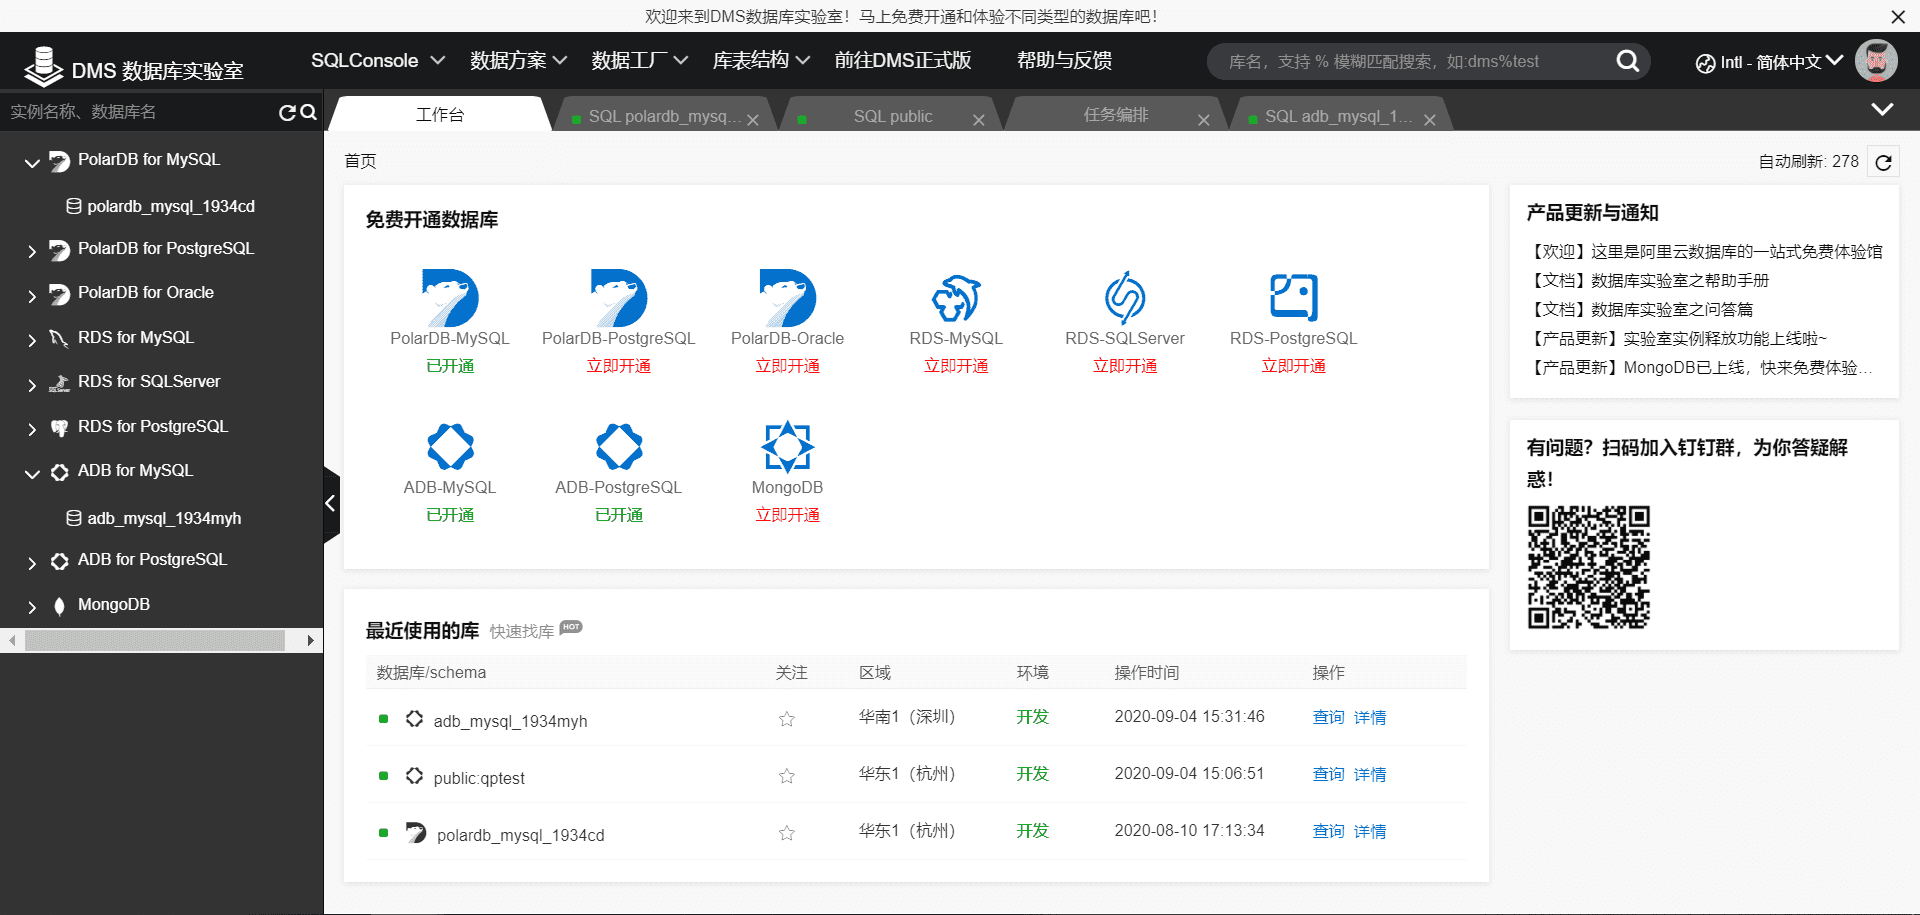This screenshot has height=915, width=1920.
Task: Close the SQL adb_mysql_1 tab
Action: click(1430, 120)
